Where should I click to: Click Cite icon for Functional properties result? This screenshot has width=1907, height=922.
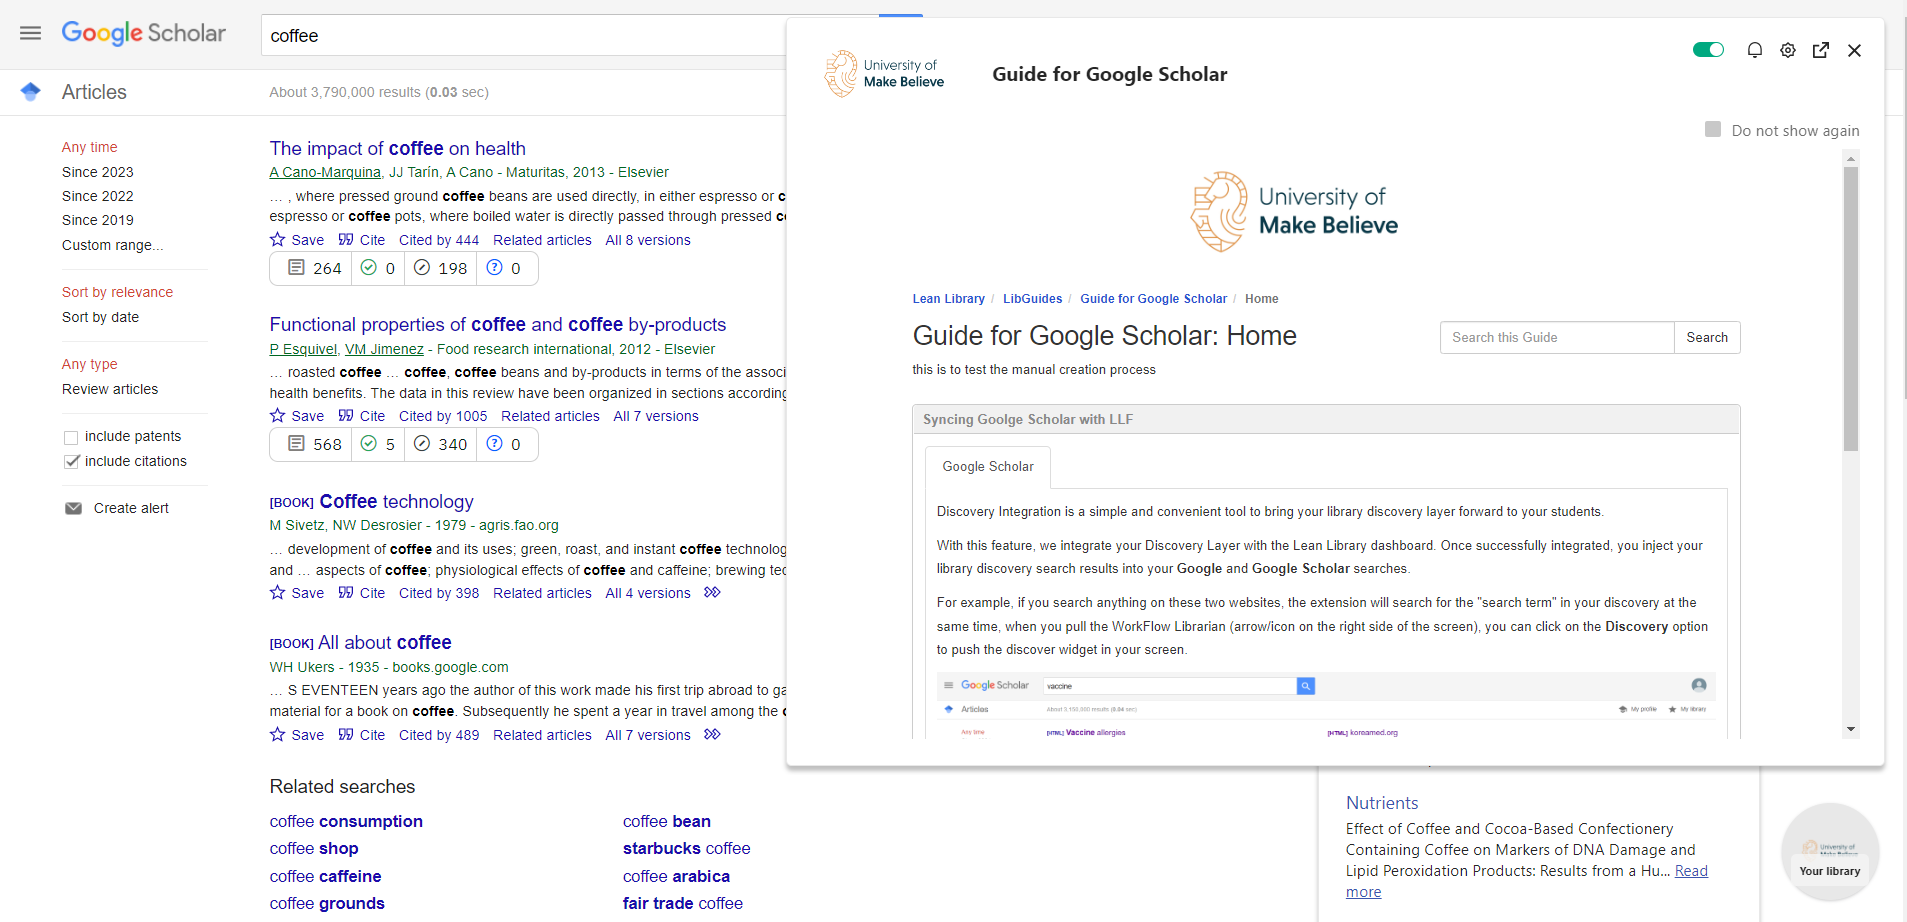[x=346, y=415]
